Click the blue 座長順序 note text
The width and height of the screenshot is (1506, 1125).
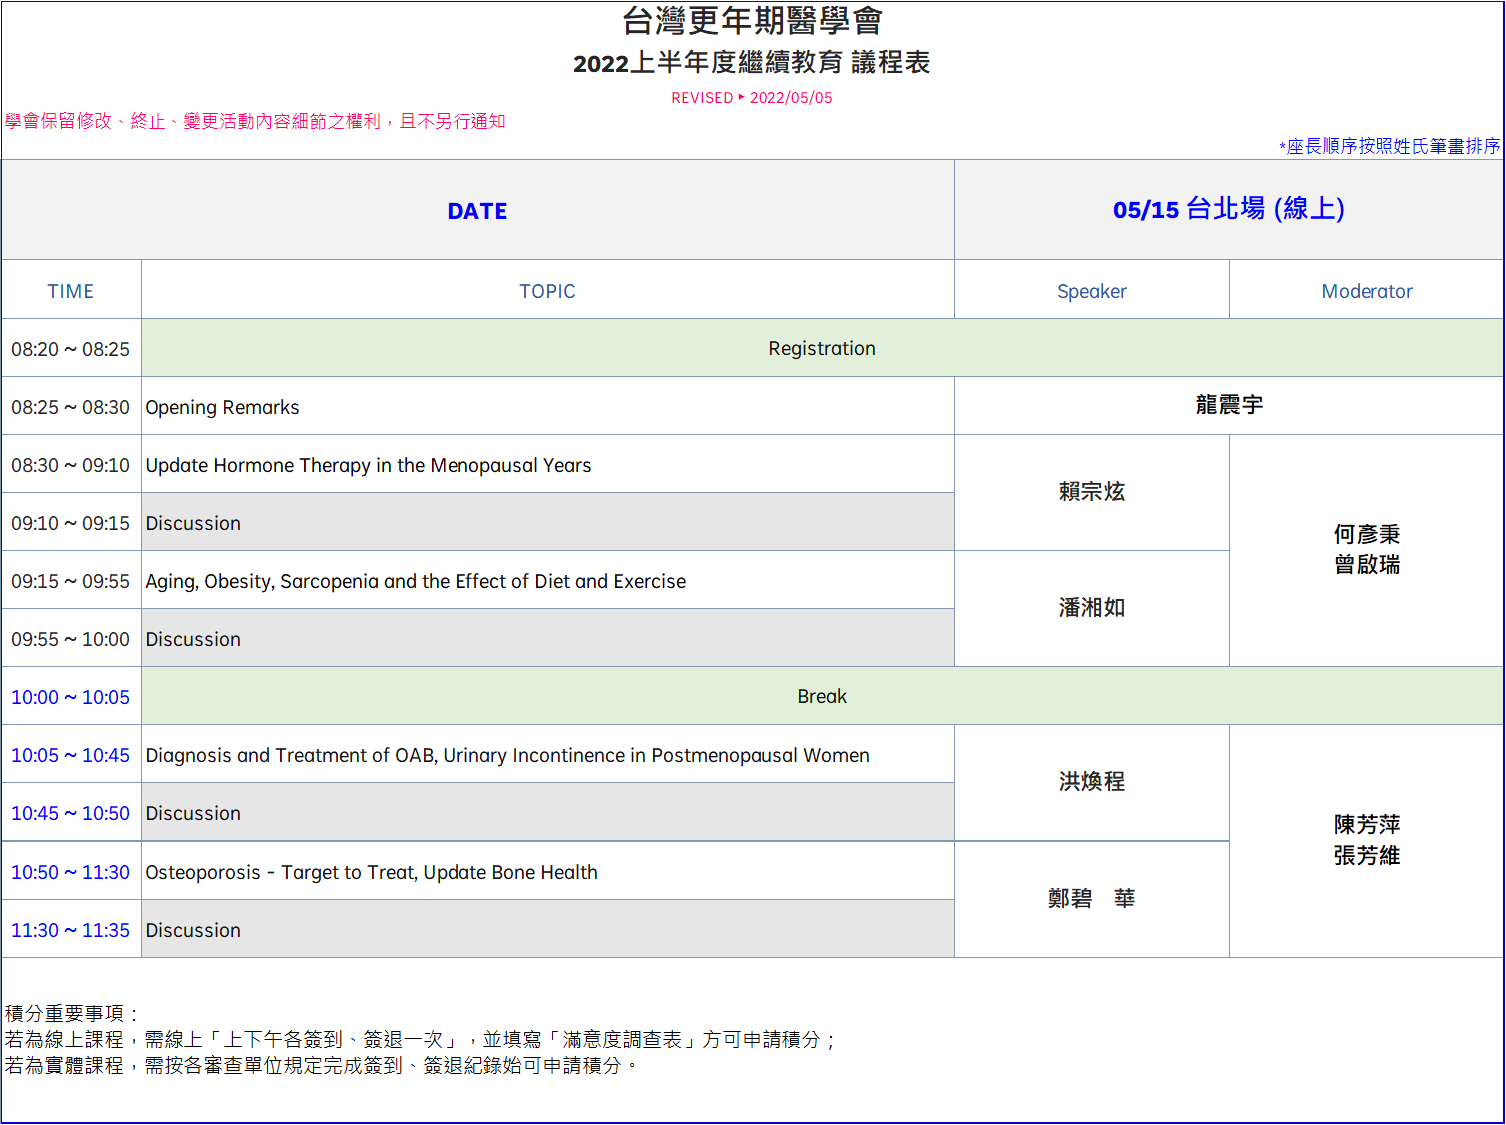tap(1390, 146)
